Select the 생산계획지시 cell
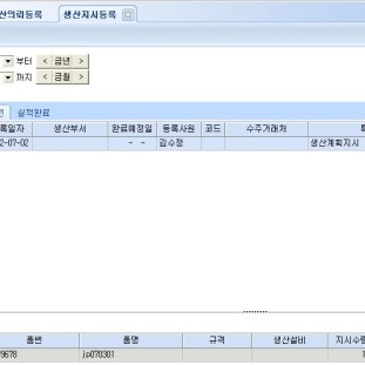This screenshot has height=365, width=365. click(336, 143)
